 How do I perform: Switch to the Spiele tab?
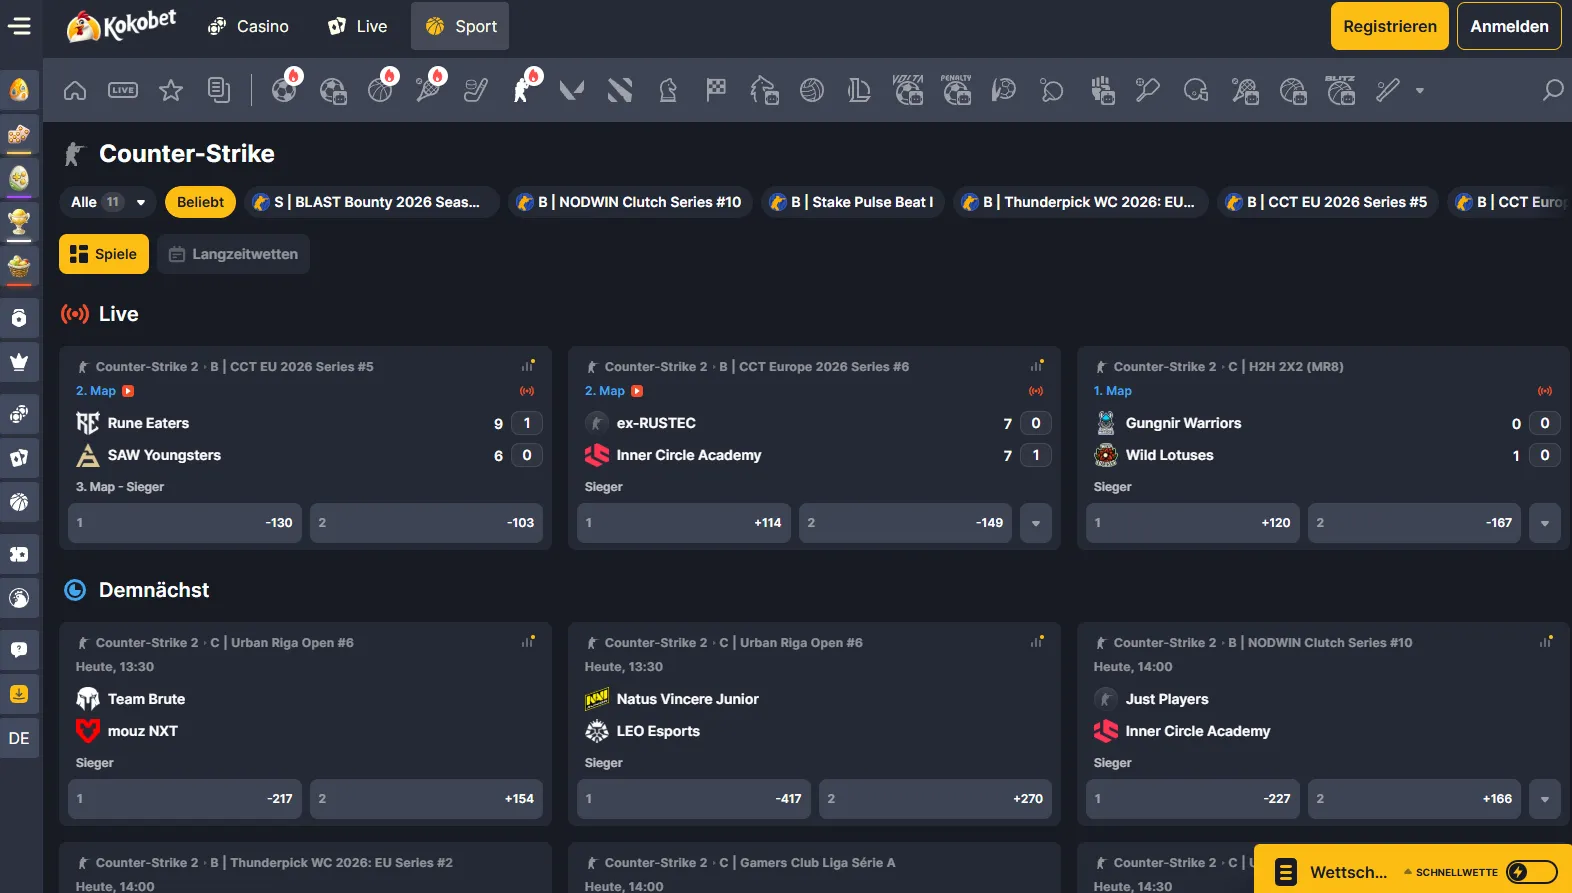[104, 254]
